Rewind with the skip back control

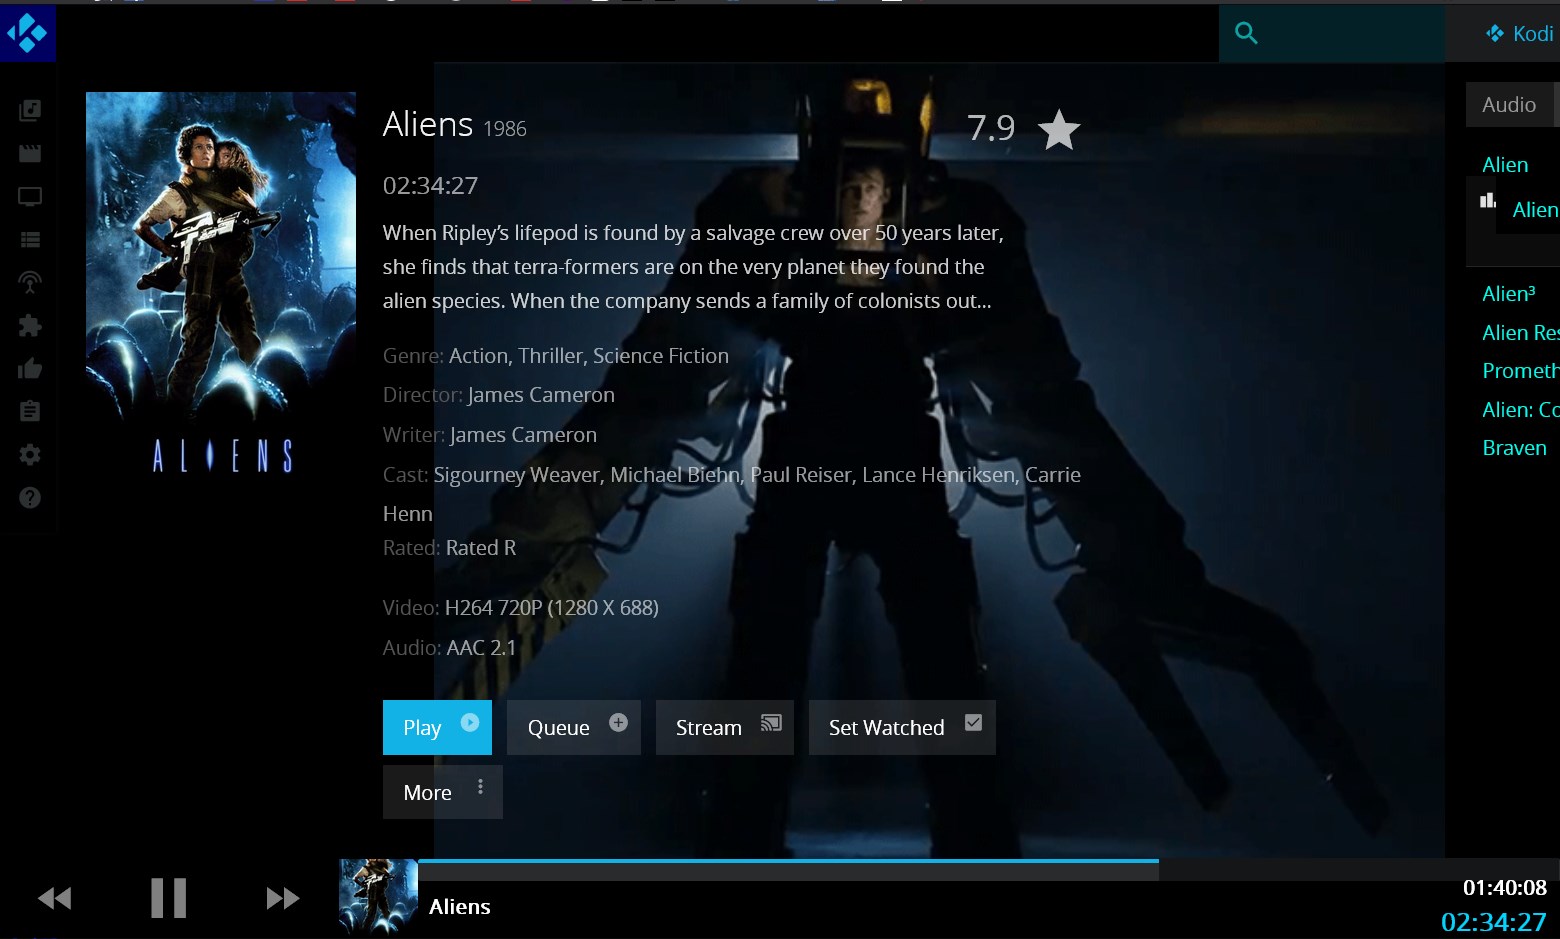point(55,898)
